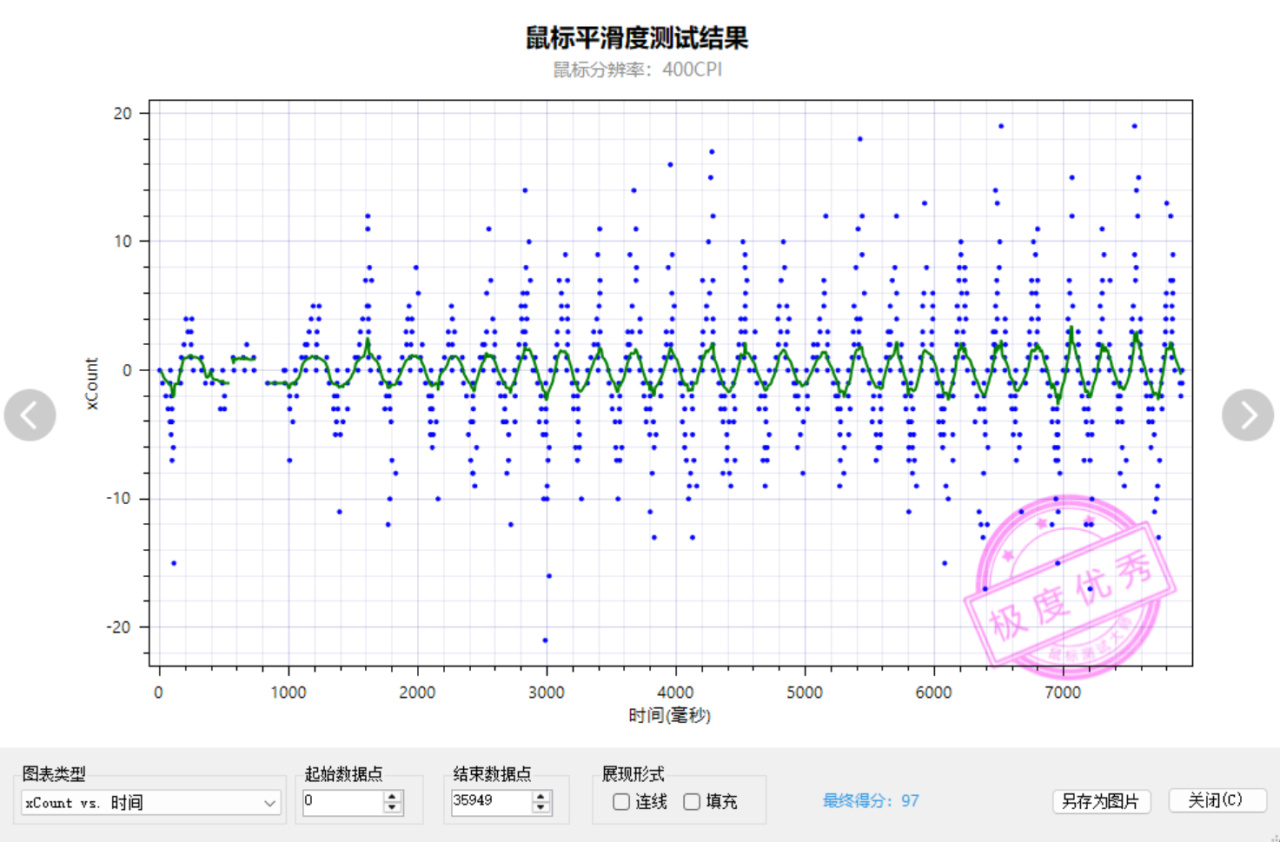The height and width of the screenshot is (842, 1280).
Task: Decrease 起始数据点 with down stepper arrow
Action: (392, 808)
